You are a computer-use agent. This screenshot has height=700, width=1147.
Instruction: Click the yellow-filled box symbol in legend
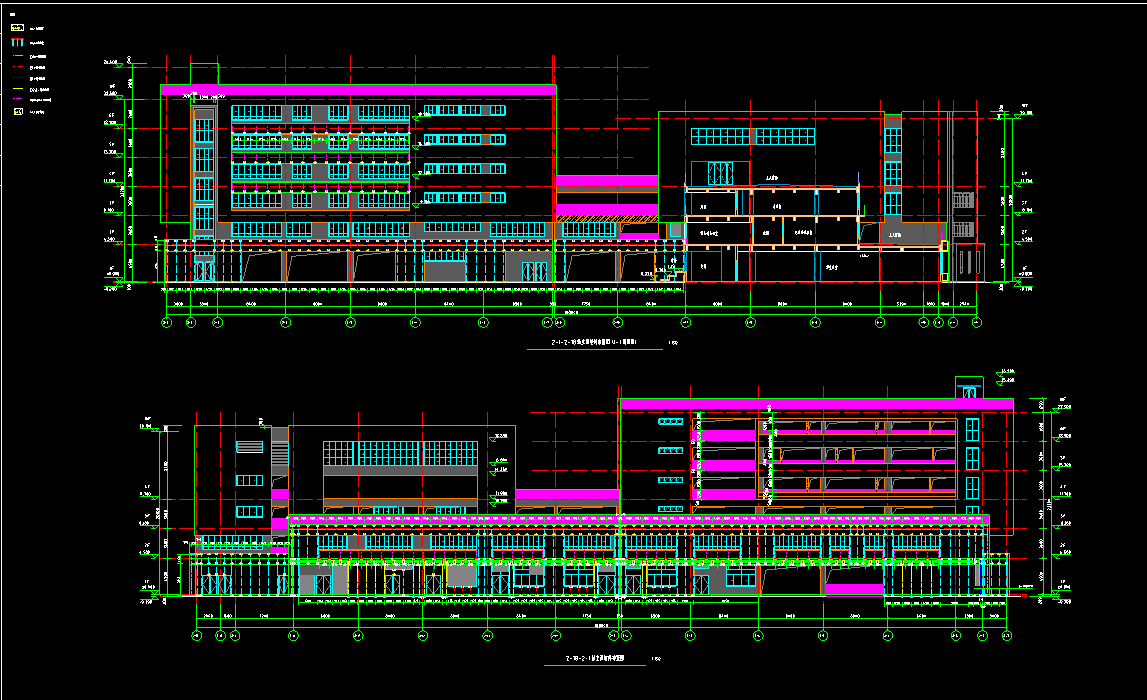[x=17, y=29]
